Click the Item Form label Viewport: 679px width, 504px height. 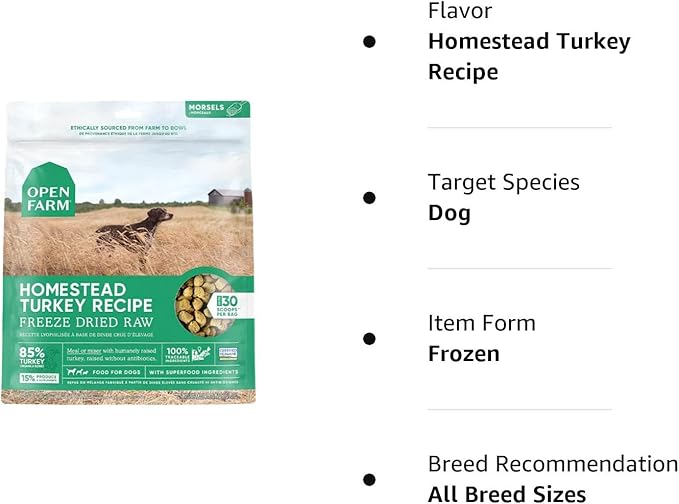481,323
